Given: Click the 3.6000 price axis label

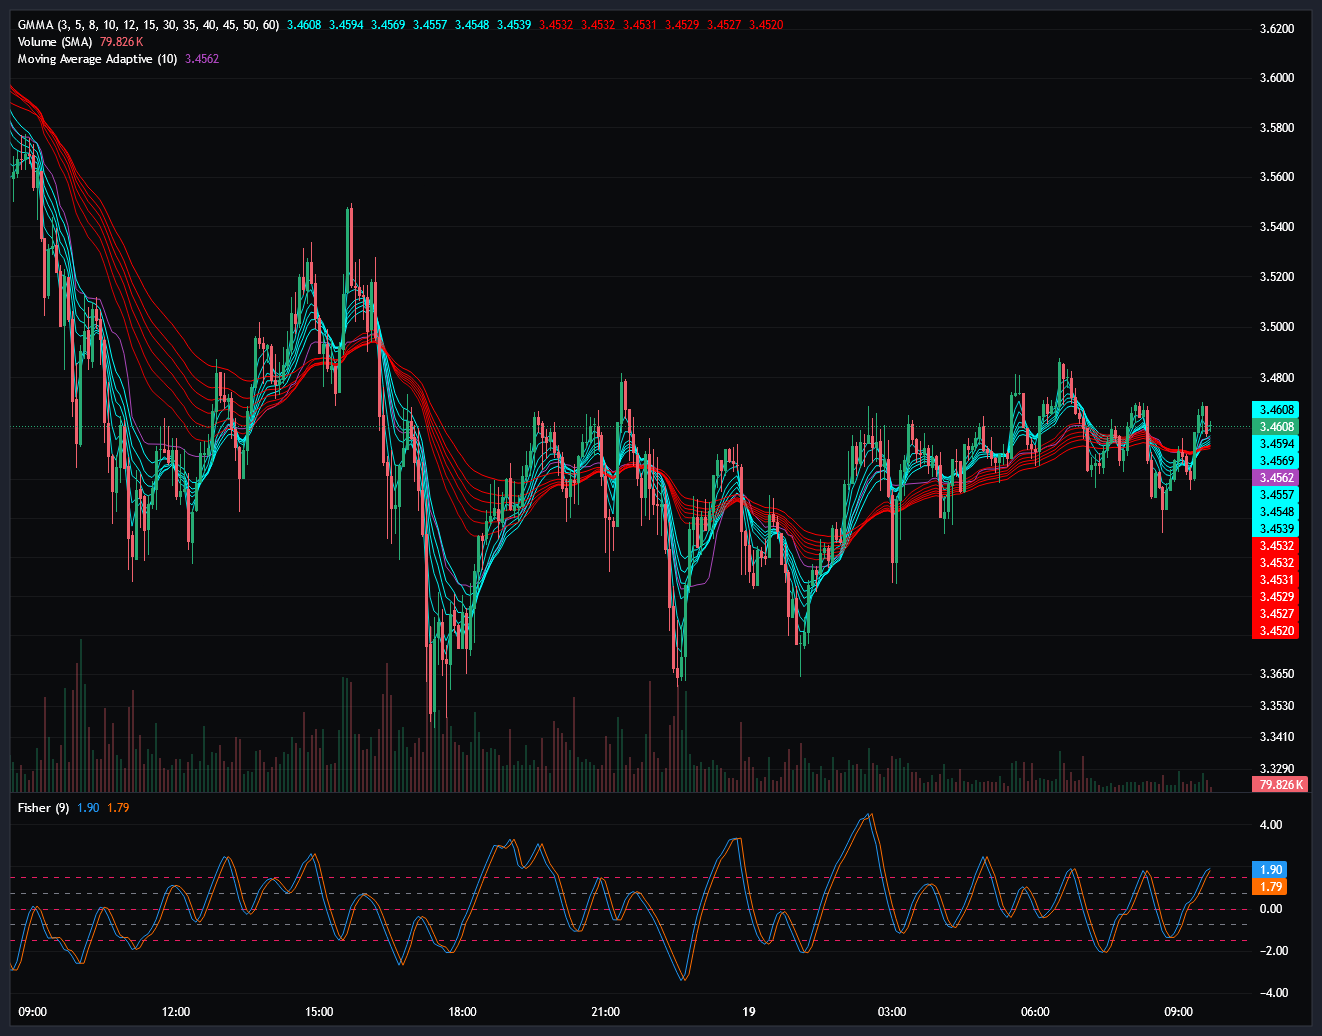Looking at the screenshot, I should (1277, 78).
